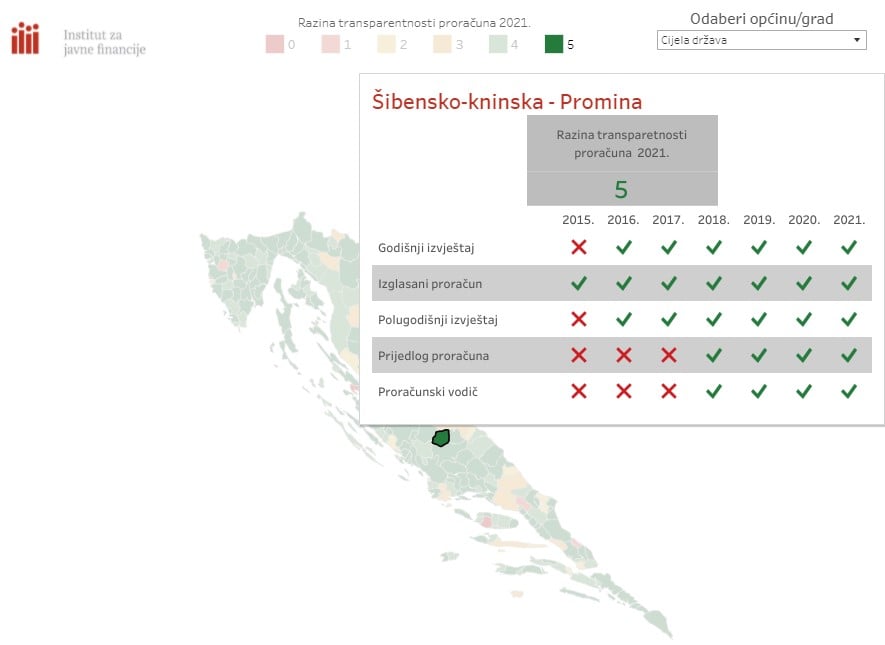Click the 2021. year column header

pos(849,220)
